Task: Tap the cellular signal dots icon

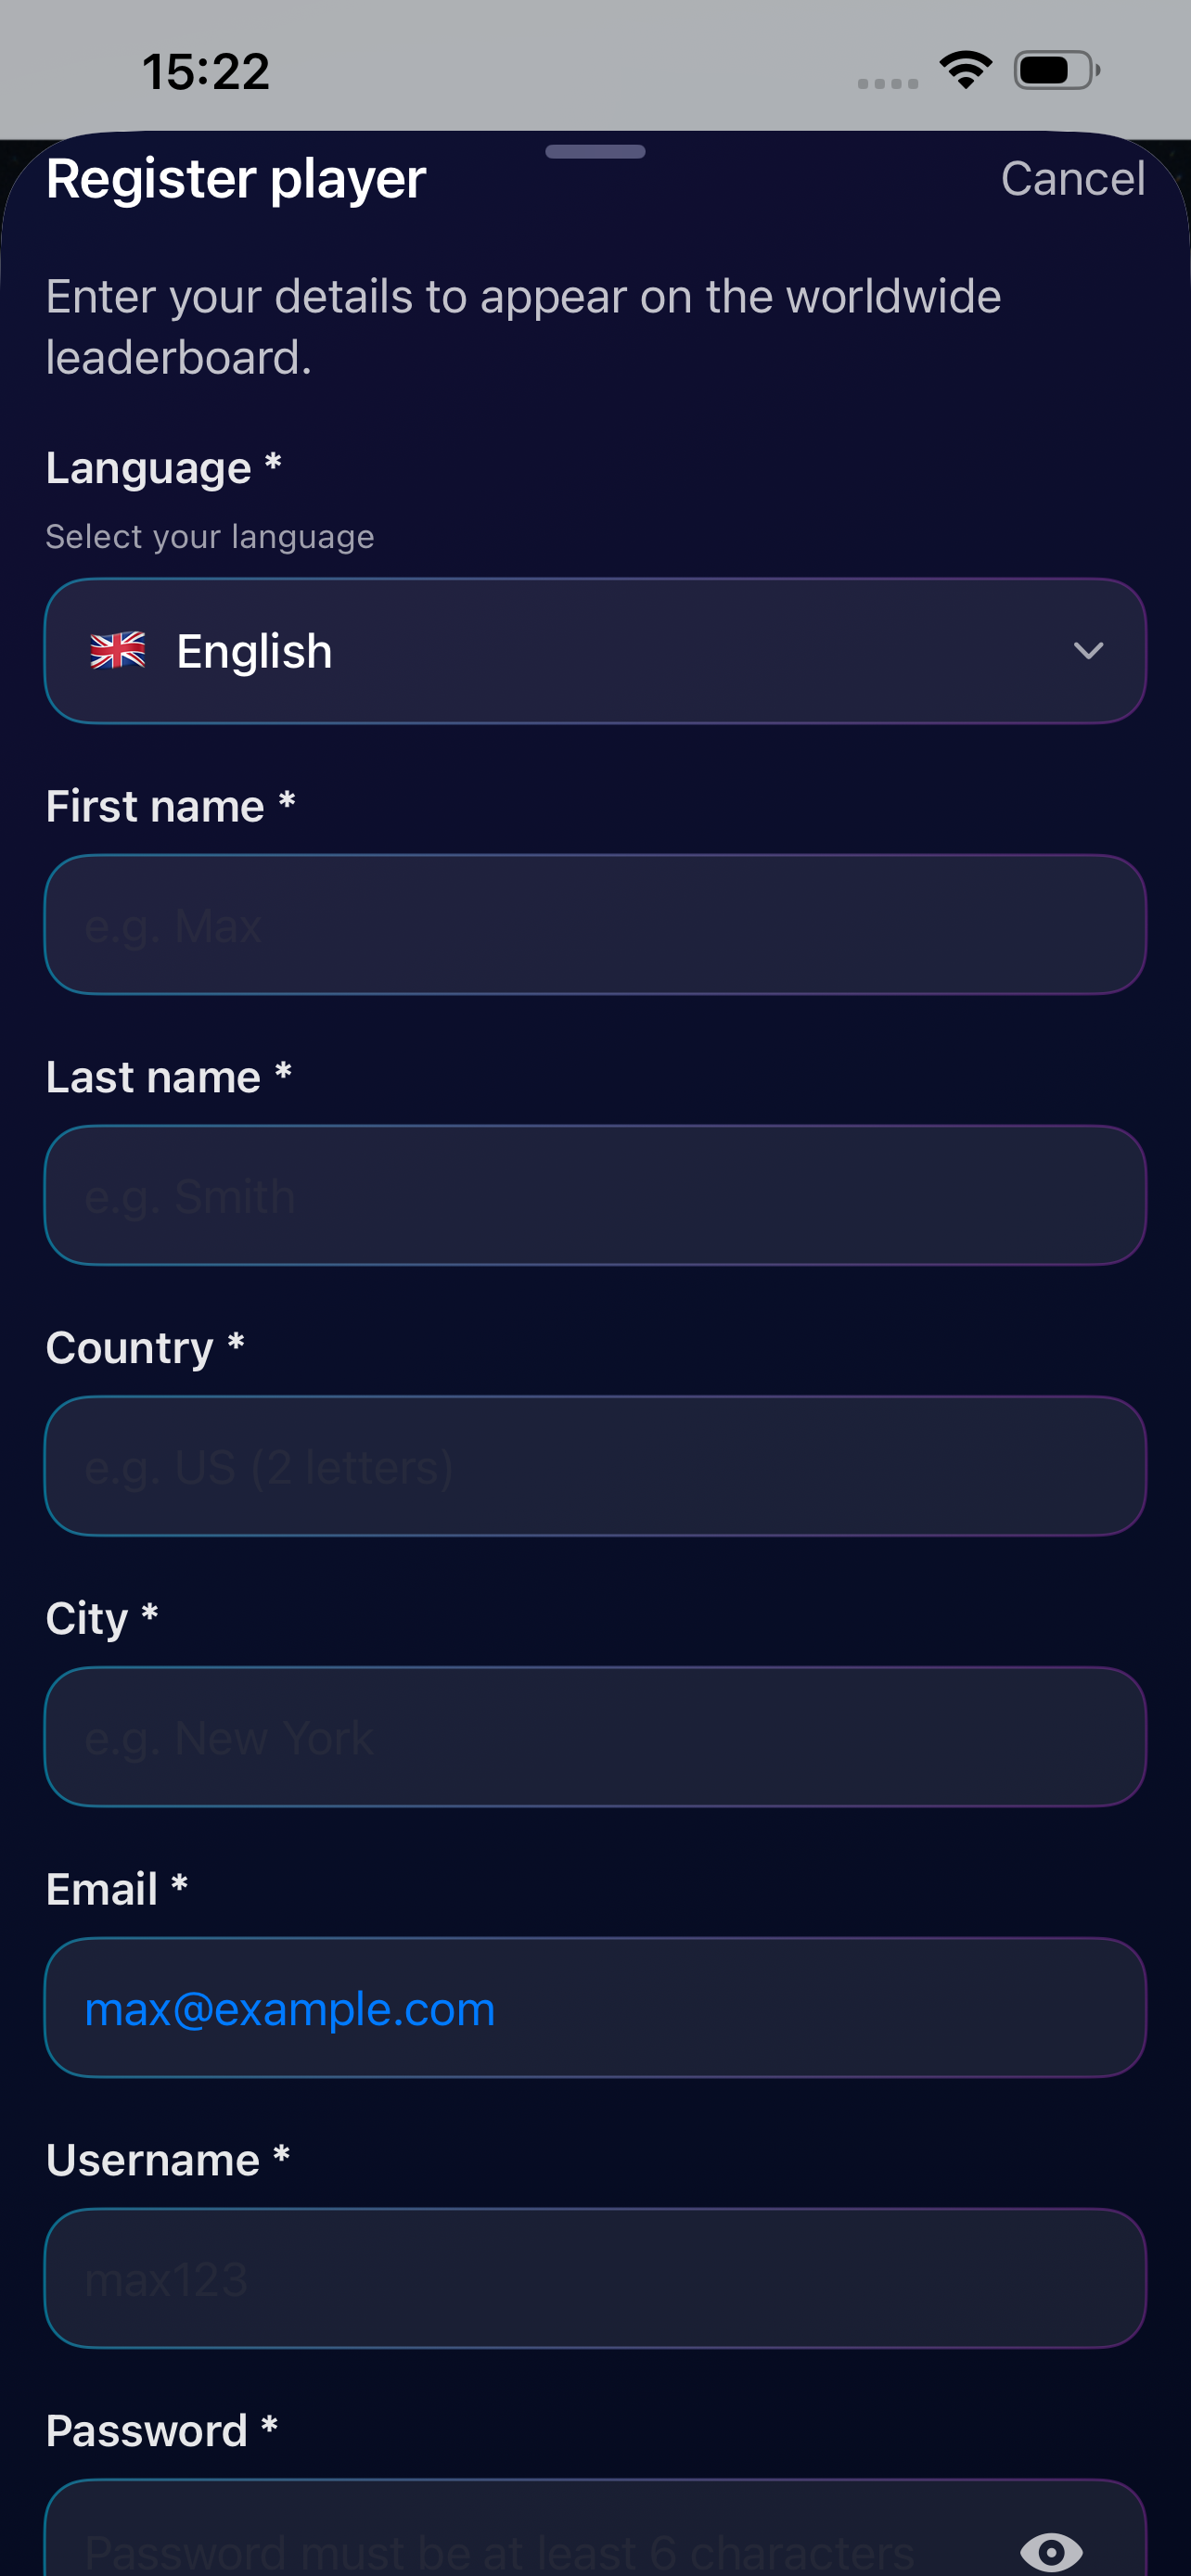Action: 887,84
